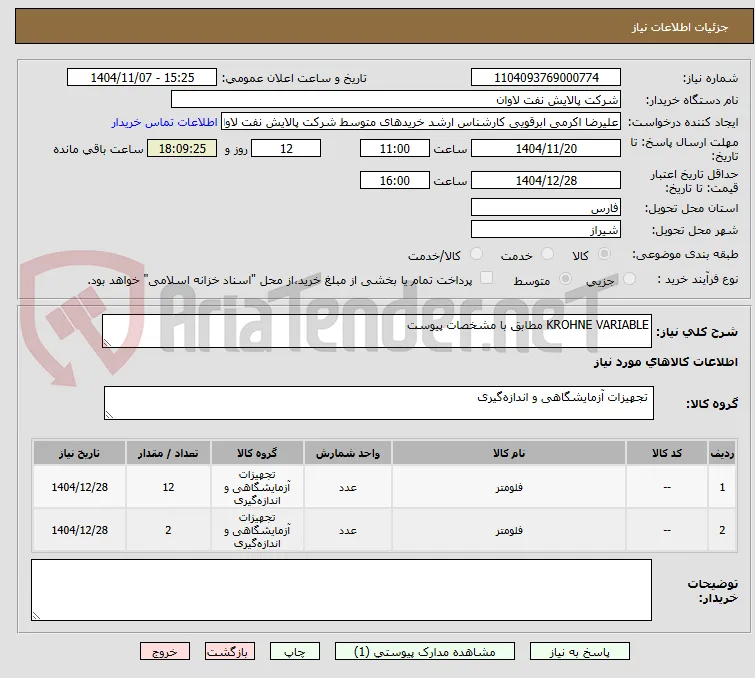The height and width of the screenshot is (678, 755).
Task: Click فلومتر in row 2
Action: click(509, 530)
